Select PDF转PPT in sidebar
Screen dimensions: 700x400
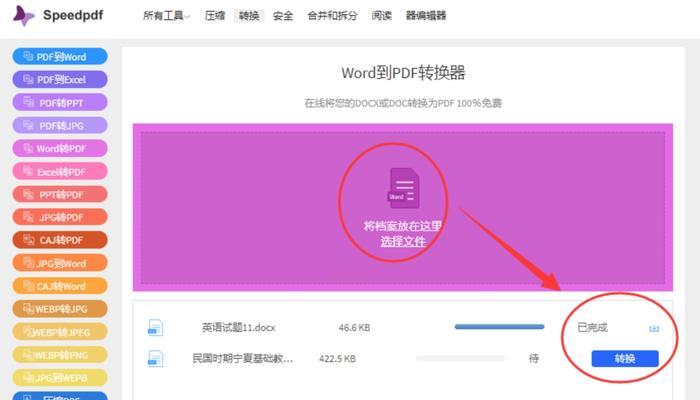(x=60, y=103)
